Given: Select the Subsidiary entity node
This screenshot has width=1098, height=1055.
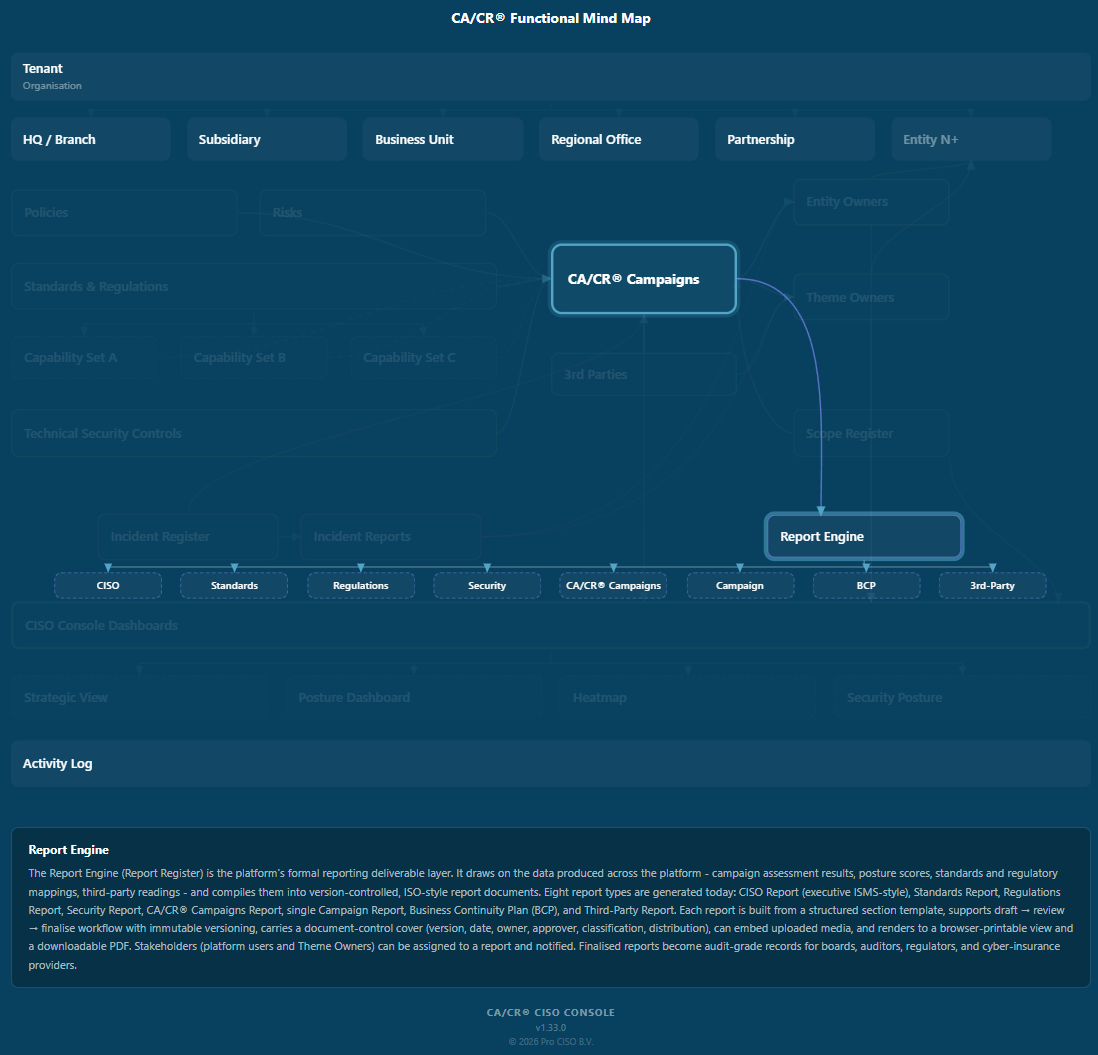Looking at the screenshot, I should click(267, 139).
